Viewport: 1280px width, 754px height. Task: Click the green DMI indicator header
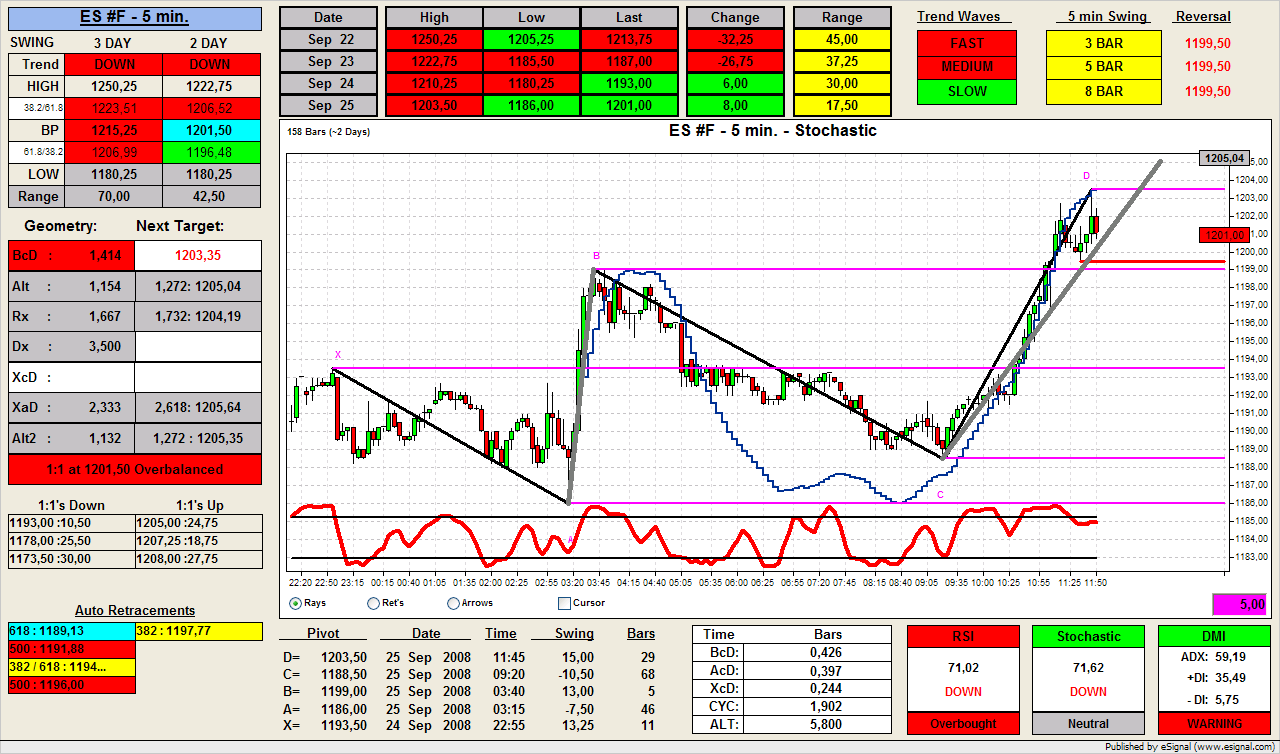(x=1214, y=636)
